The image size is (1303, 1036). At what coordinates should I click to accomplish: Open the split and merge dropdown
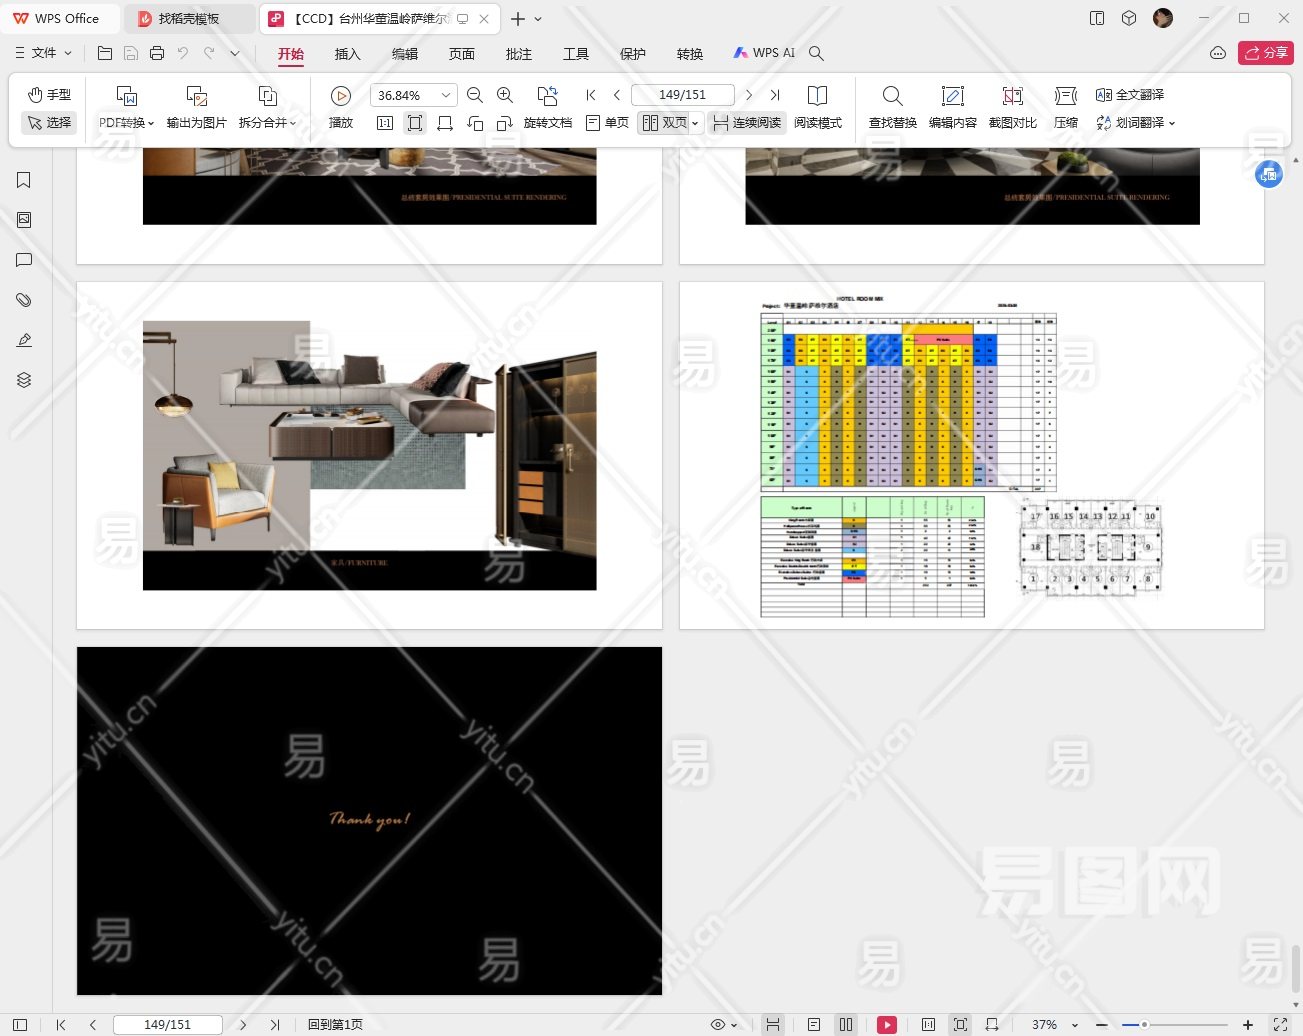(267, 123)
